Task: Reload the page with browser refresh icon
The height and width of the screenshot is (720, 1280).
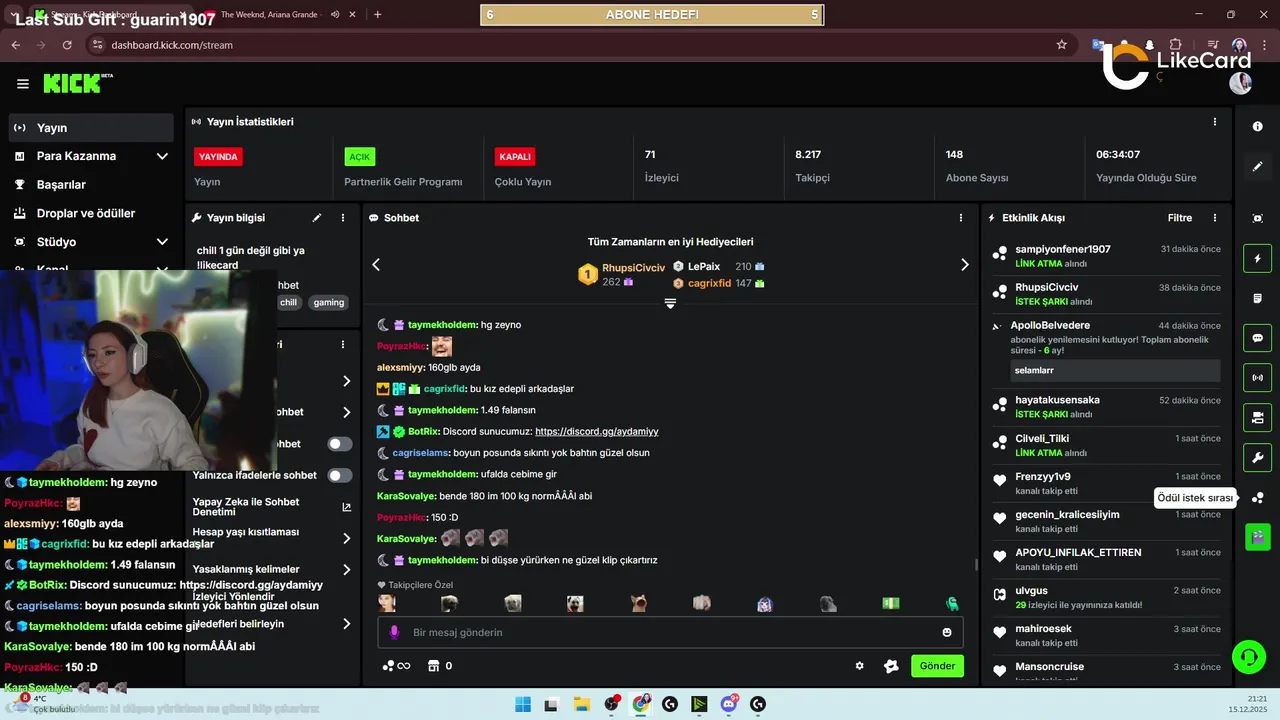Action: point(67,45)
